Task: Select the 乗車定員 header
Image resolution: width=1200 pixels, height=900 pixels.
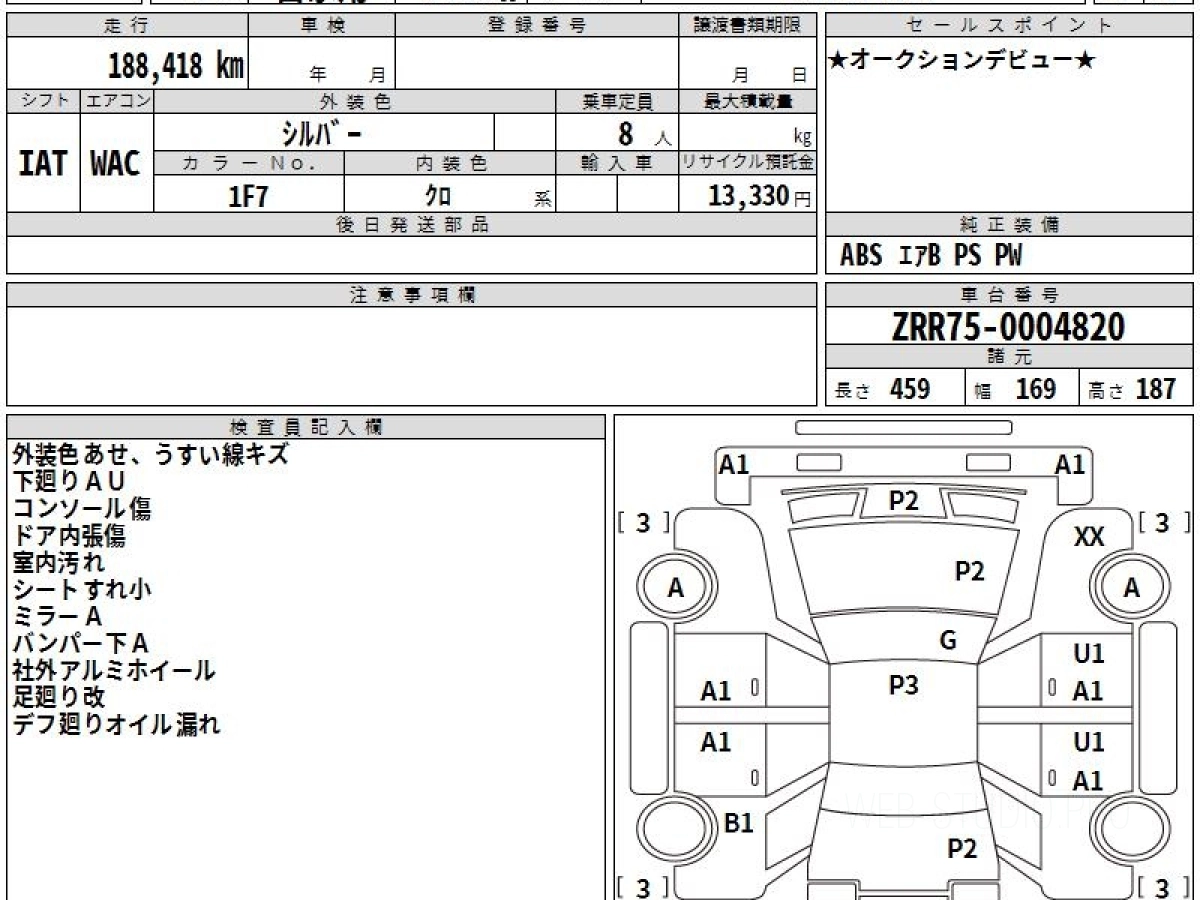Action: click(617, 101)
